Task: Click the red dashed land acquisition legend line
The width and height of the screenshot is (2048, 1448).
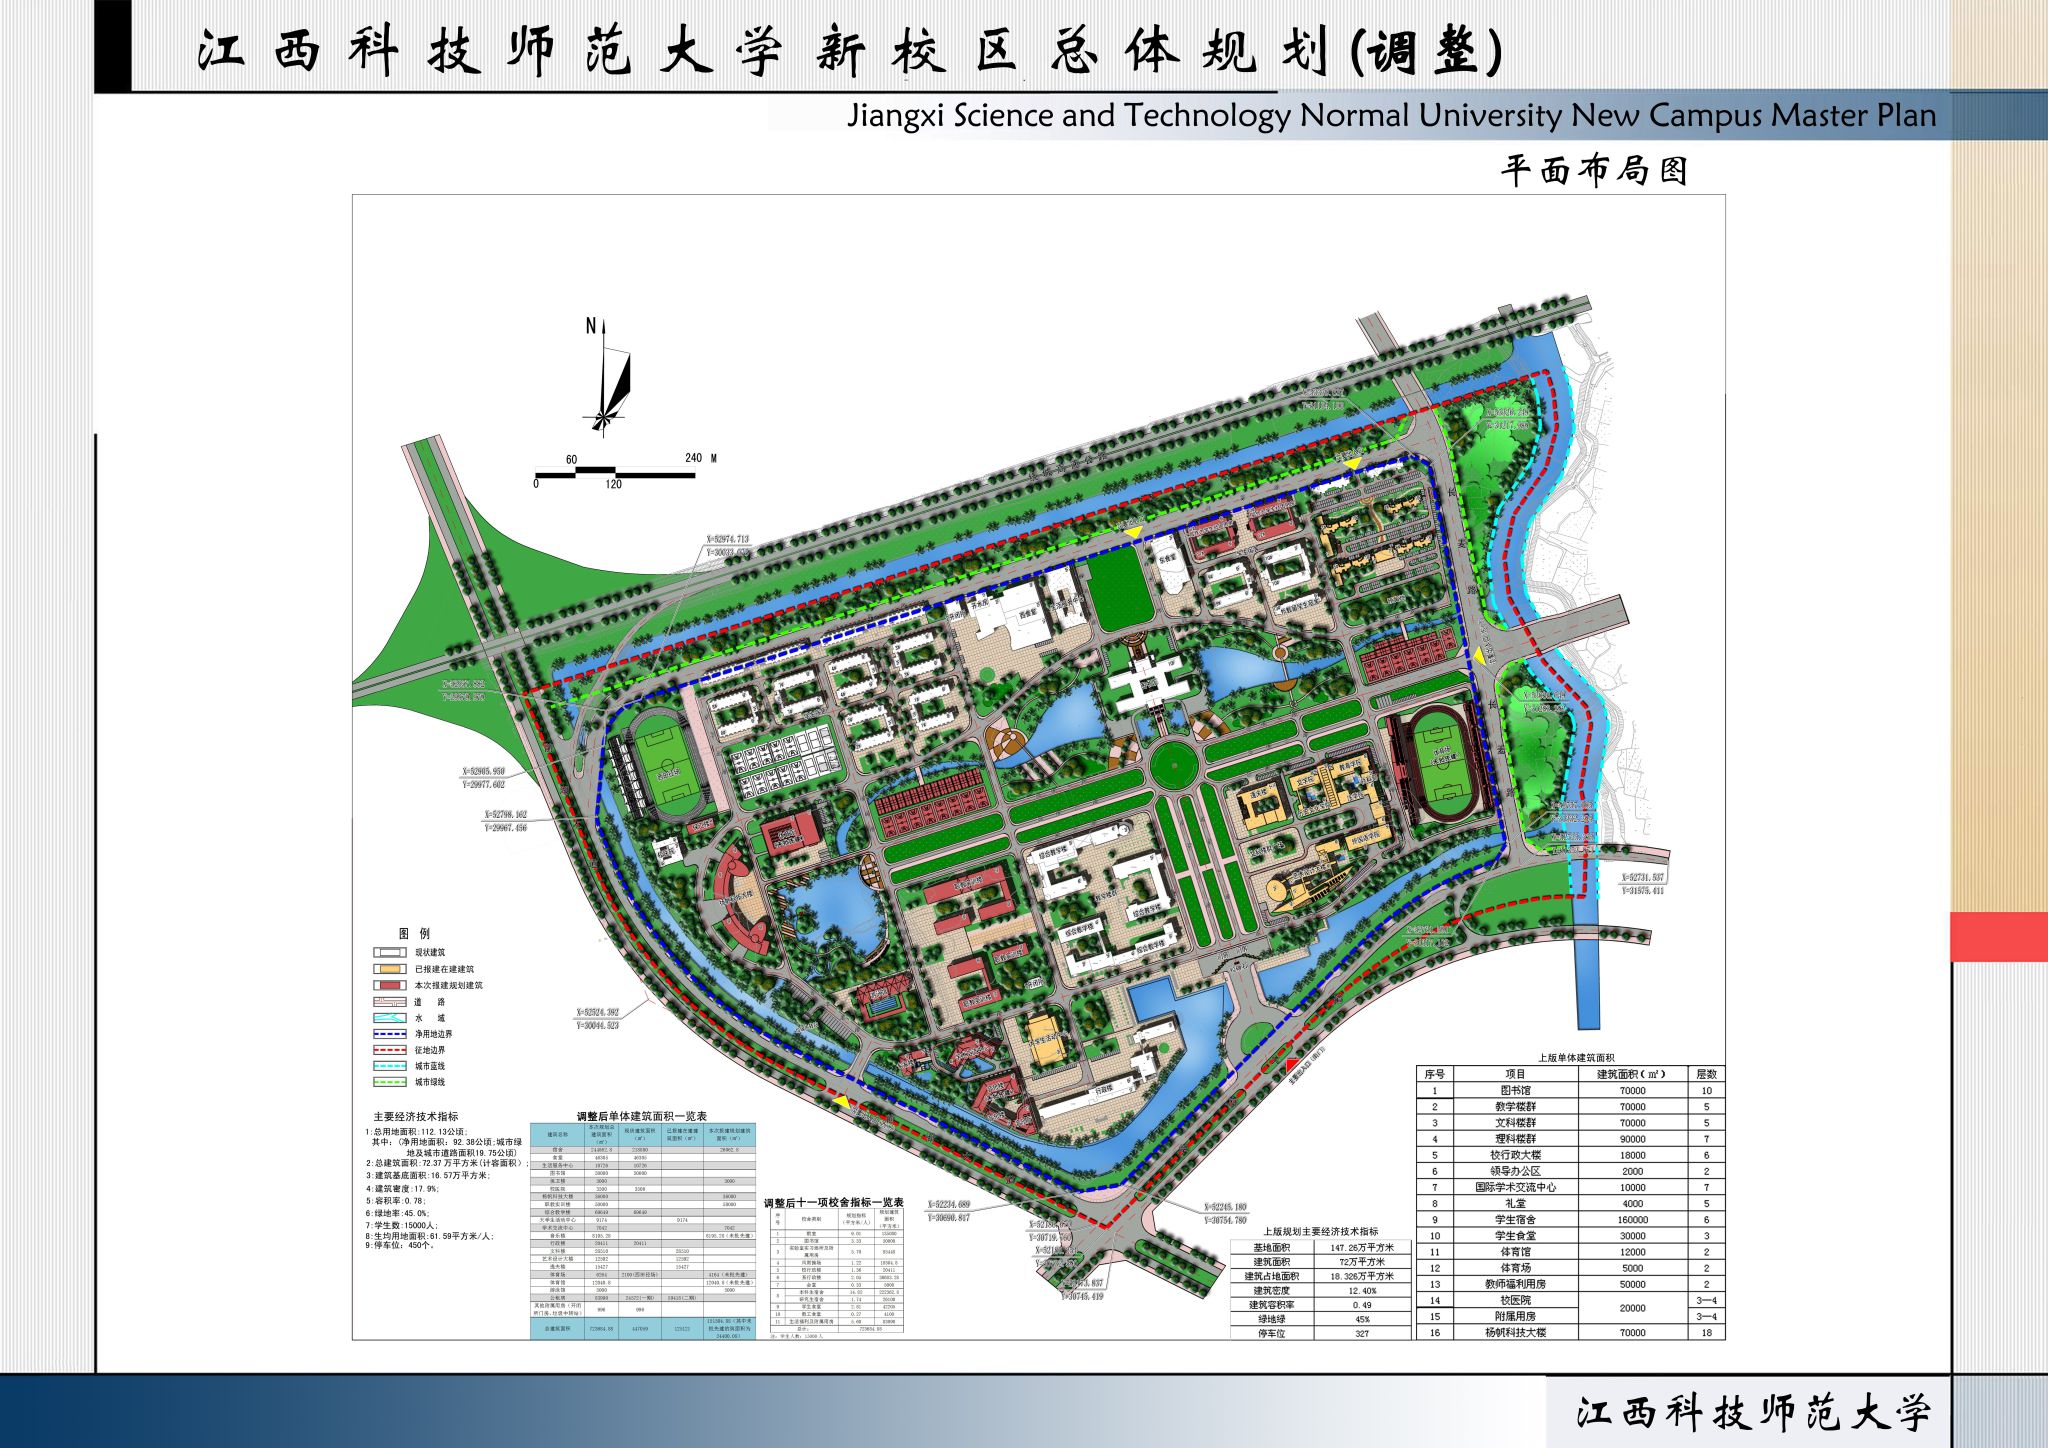Action: click(x=389, y=1050)
